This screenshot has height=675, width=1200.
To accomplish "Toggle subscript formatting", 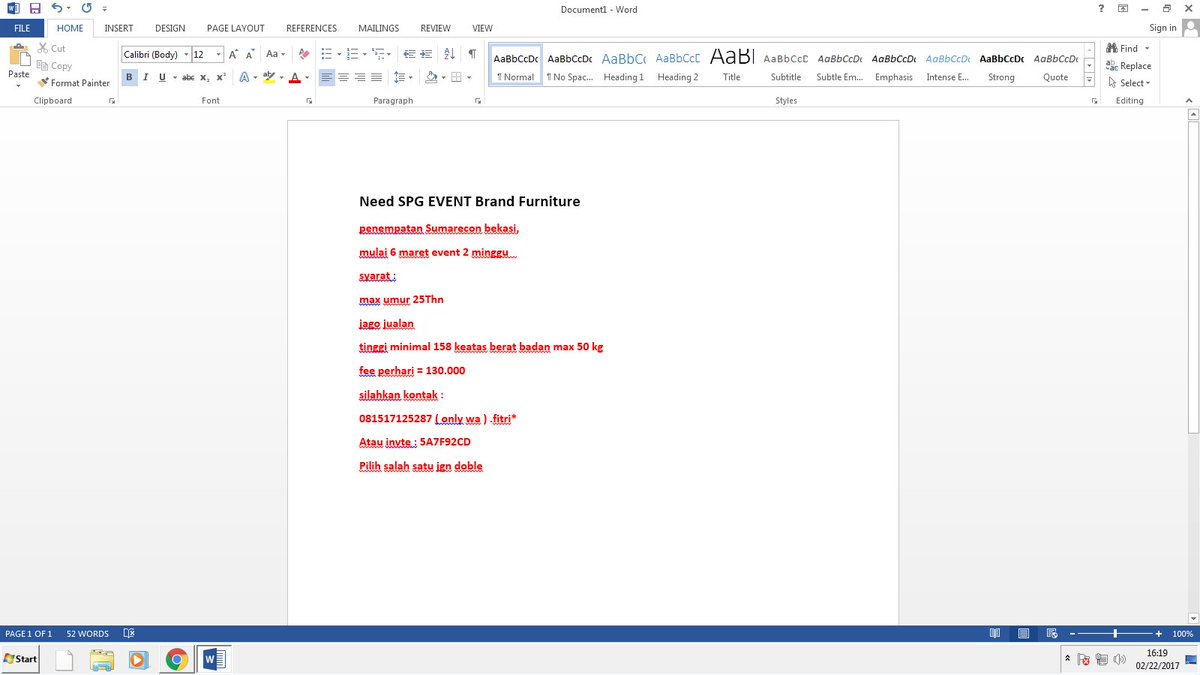I will point(204,77).
